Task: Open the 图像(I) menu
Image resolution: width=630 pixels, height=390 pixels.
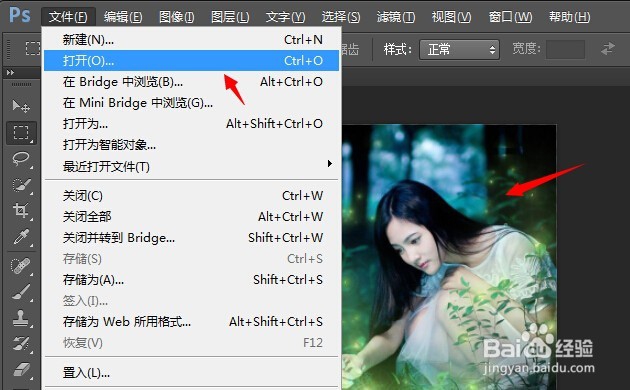Action: [x=176, y=17]
